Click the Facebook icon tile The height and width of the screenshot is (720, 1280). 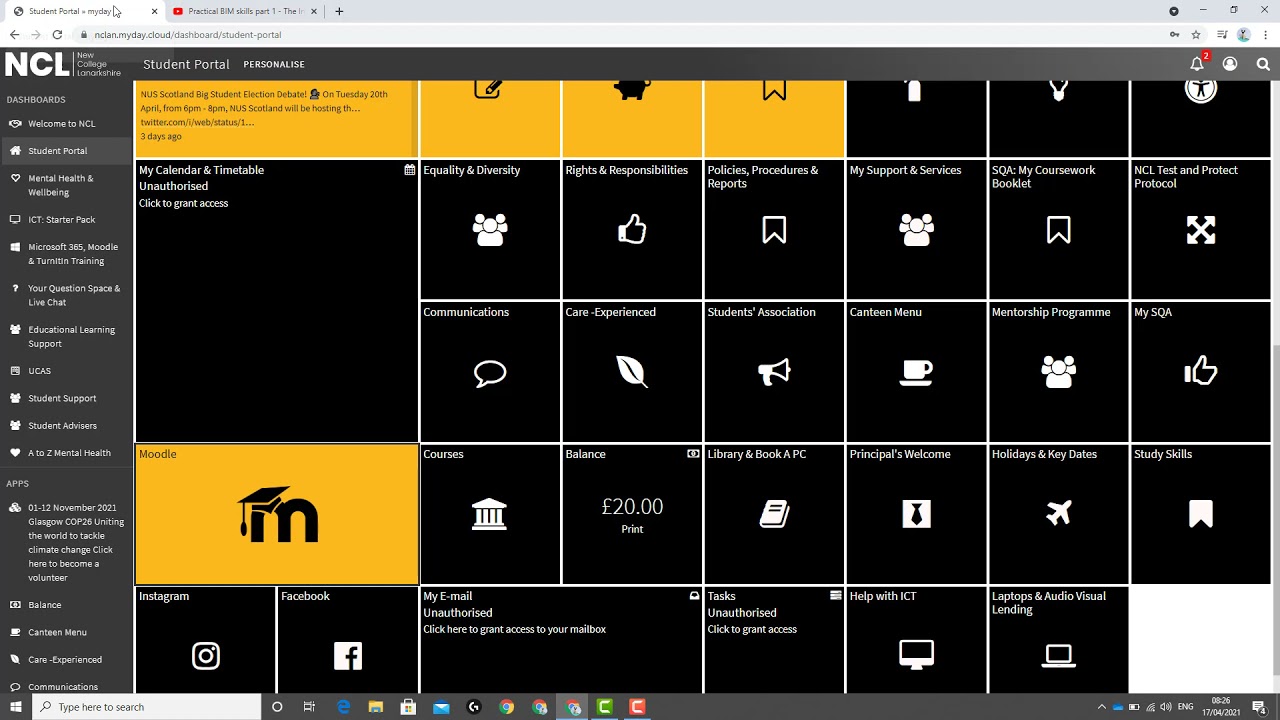347,640
